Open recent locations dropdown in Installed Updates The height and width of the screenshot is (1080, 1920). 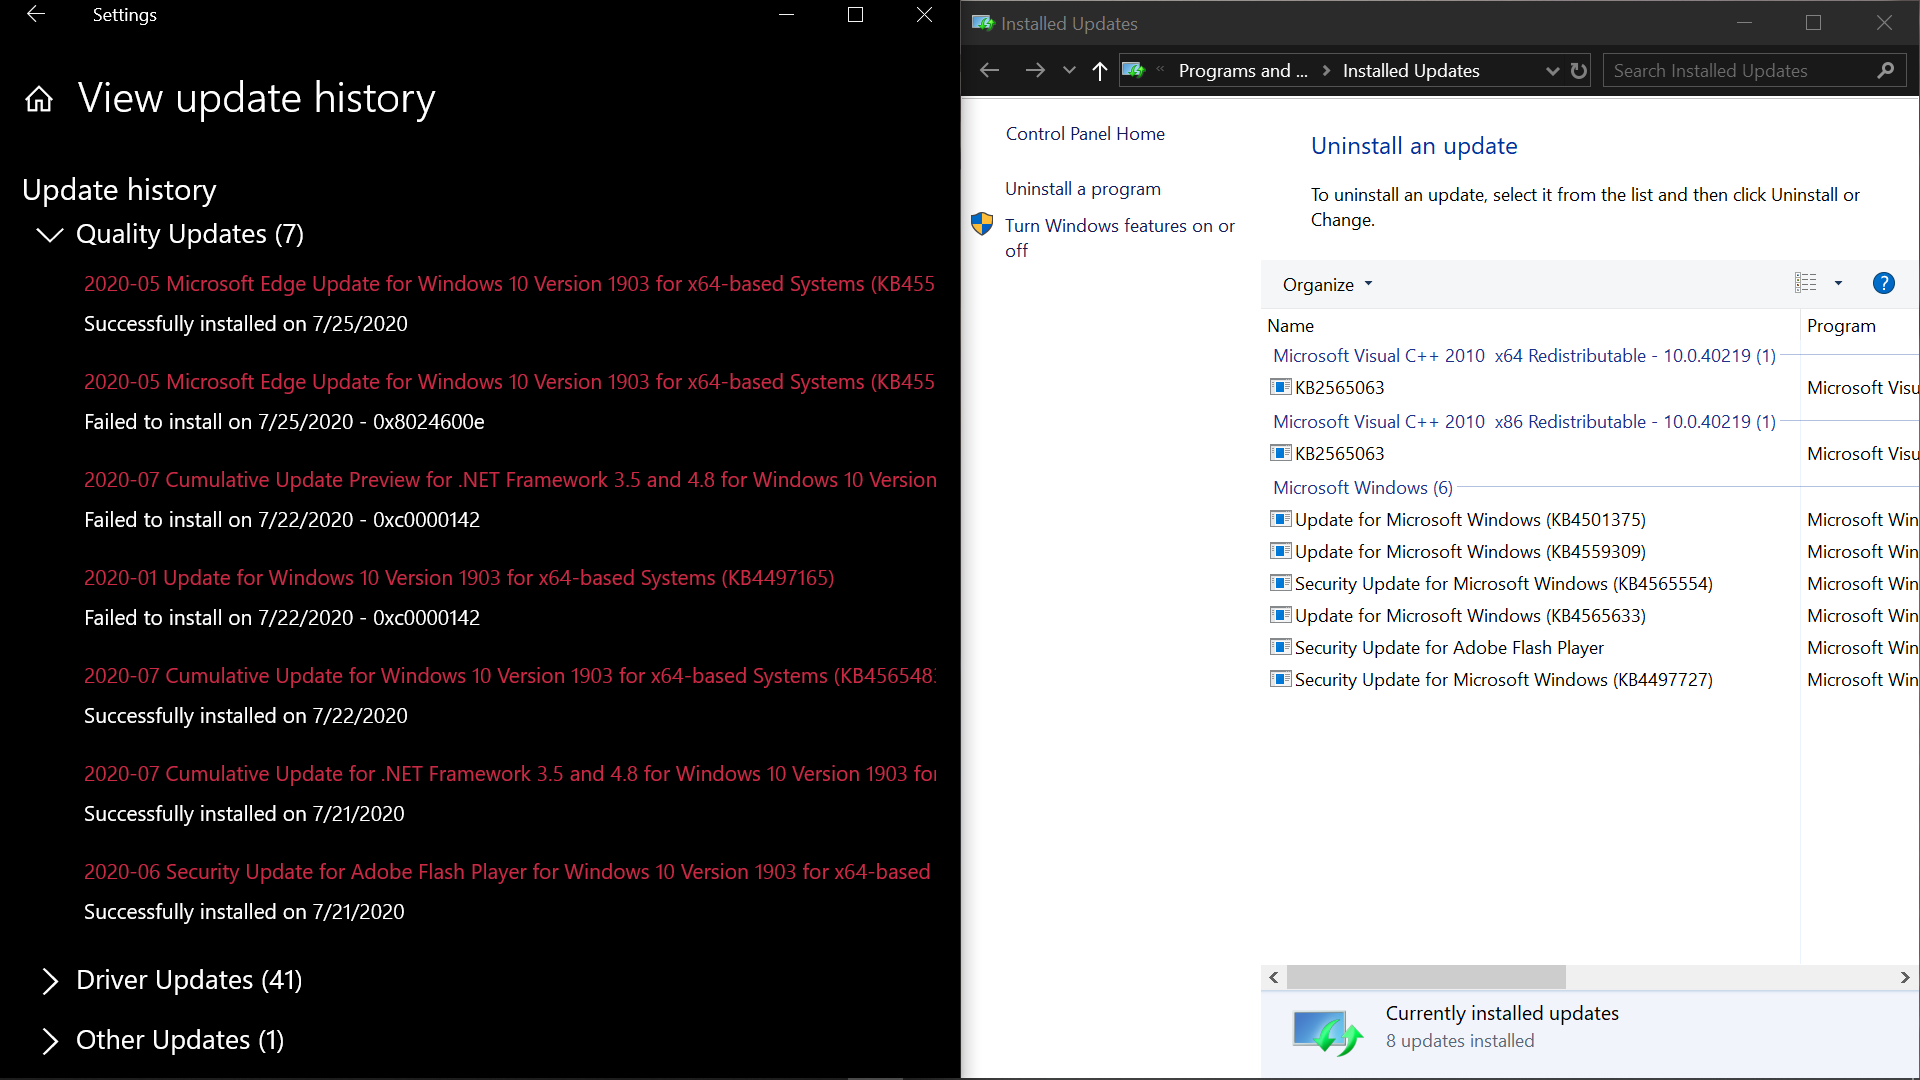pyautogui.click(x=1069, y=71)
